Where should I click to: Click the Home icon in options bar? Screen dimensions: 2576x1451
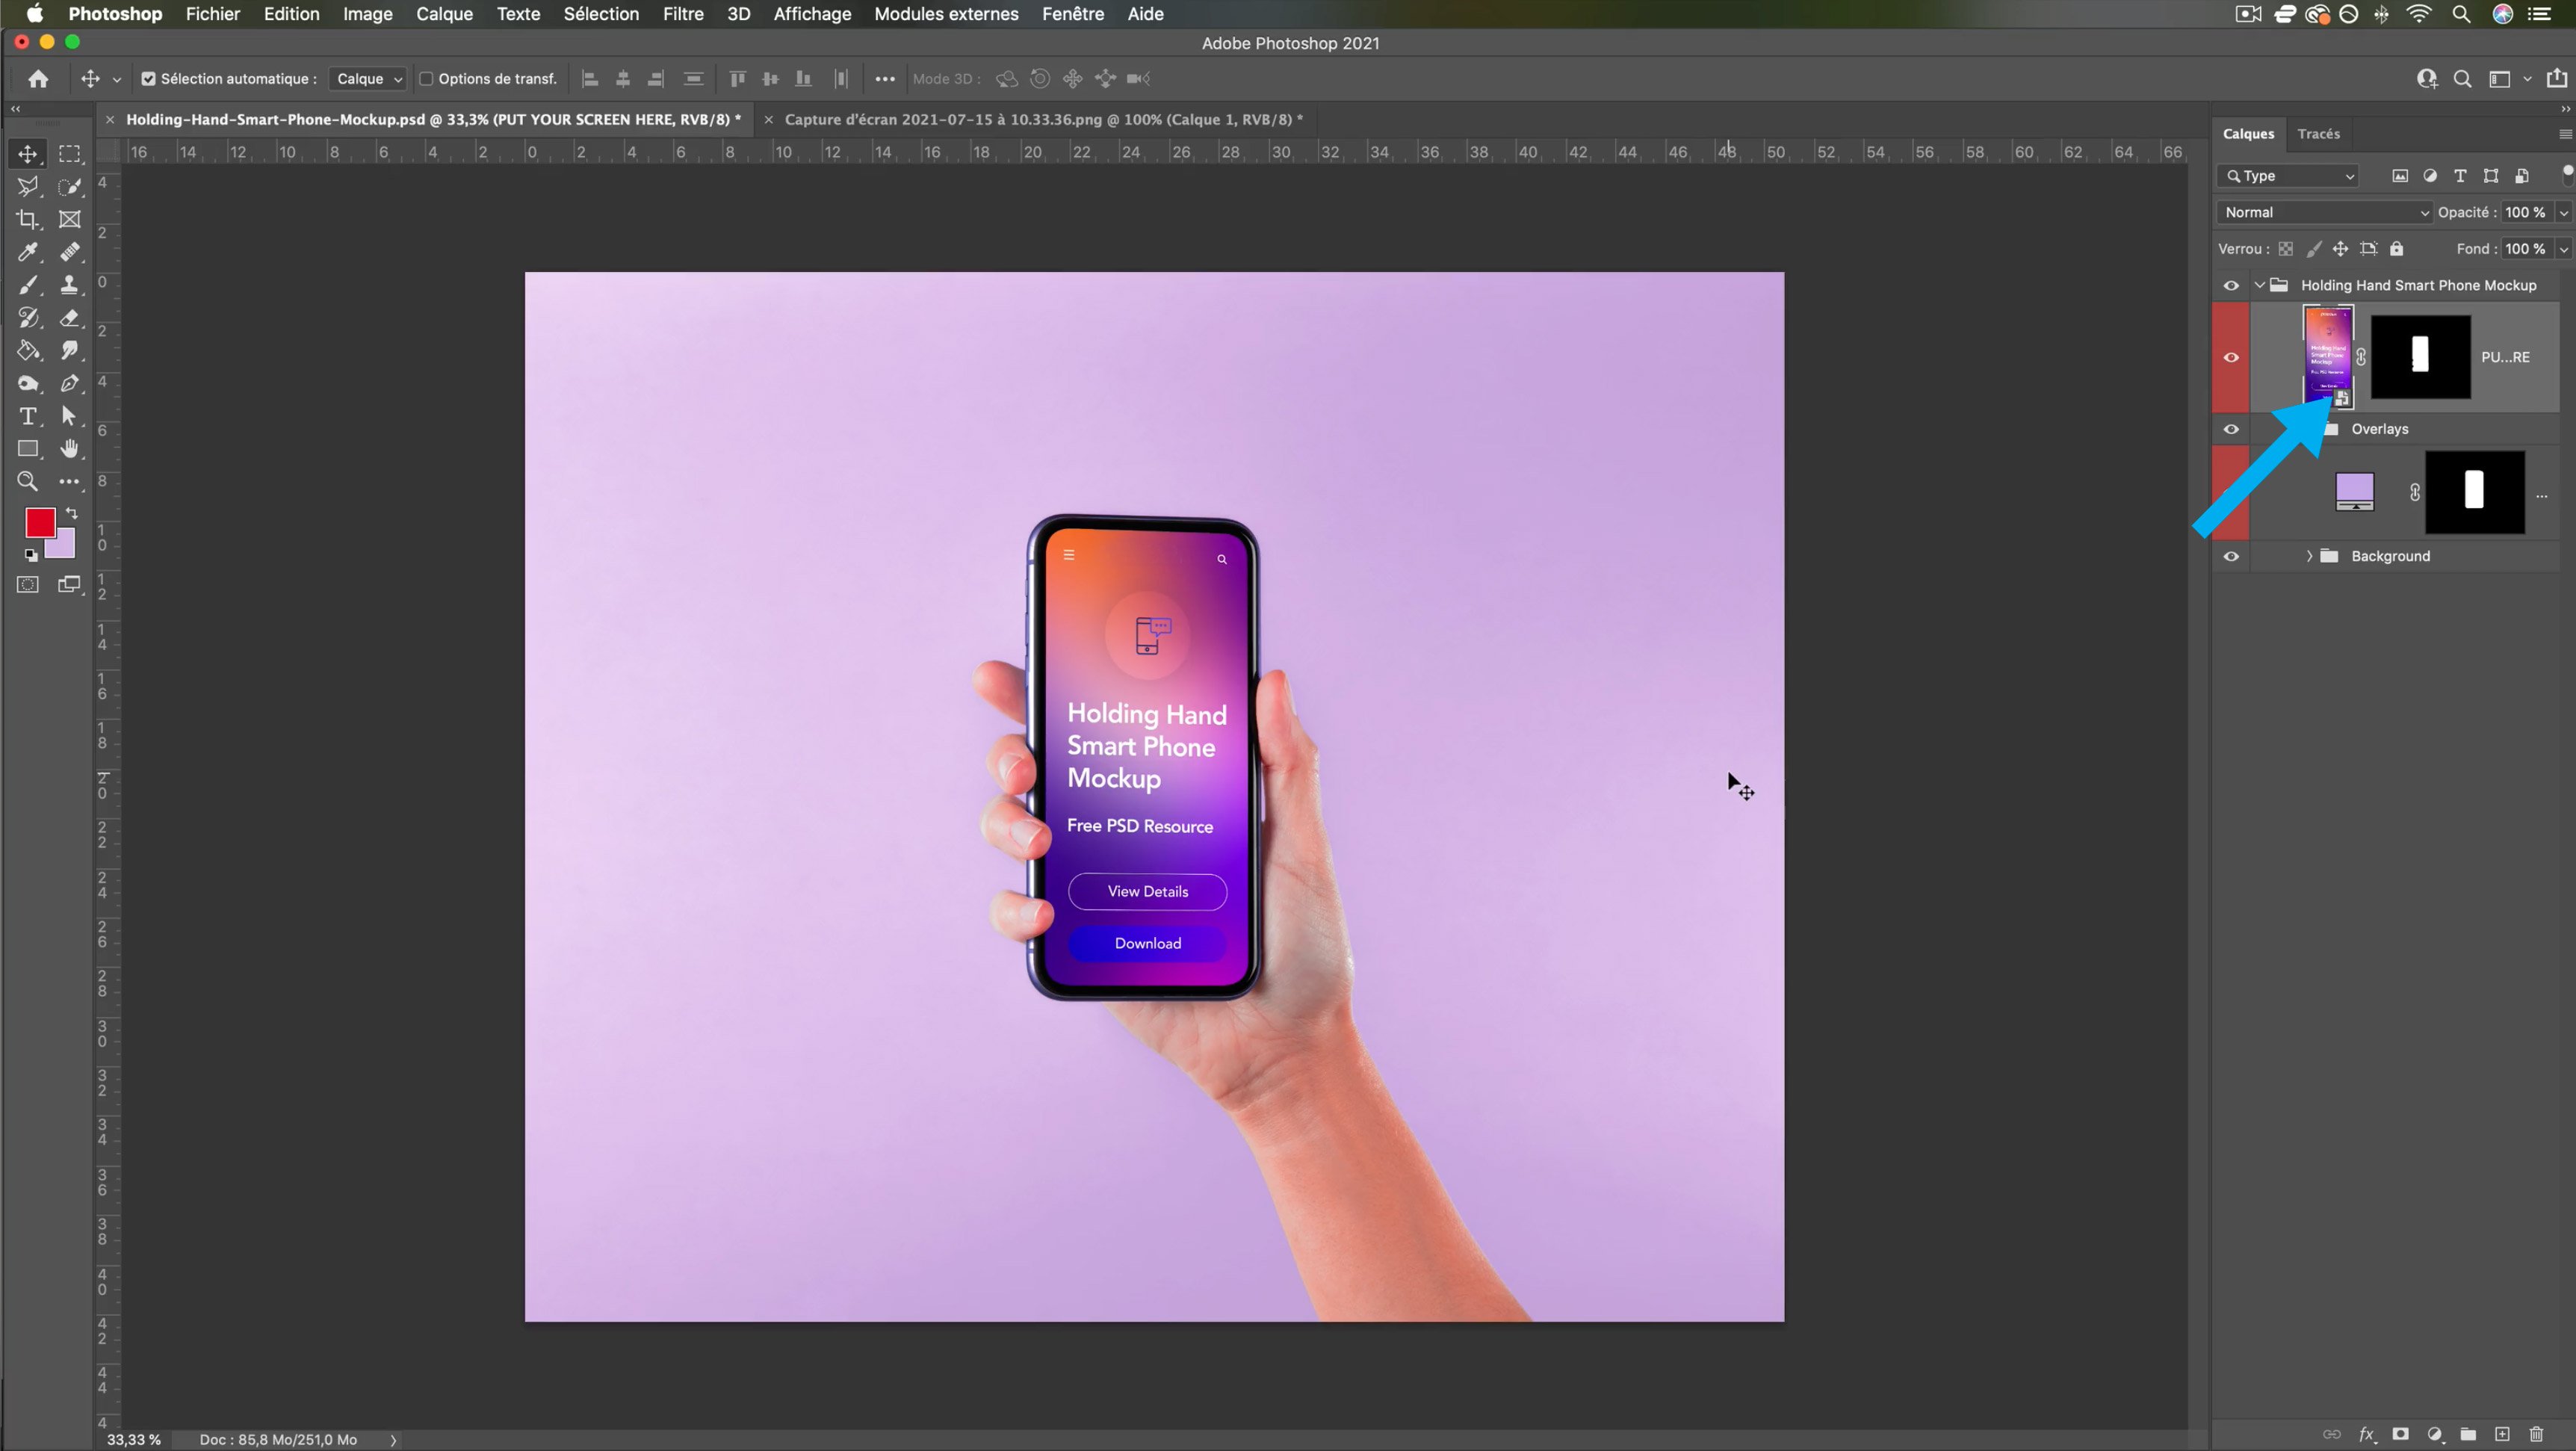[x=38, y=79]
